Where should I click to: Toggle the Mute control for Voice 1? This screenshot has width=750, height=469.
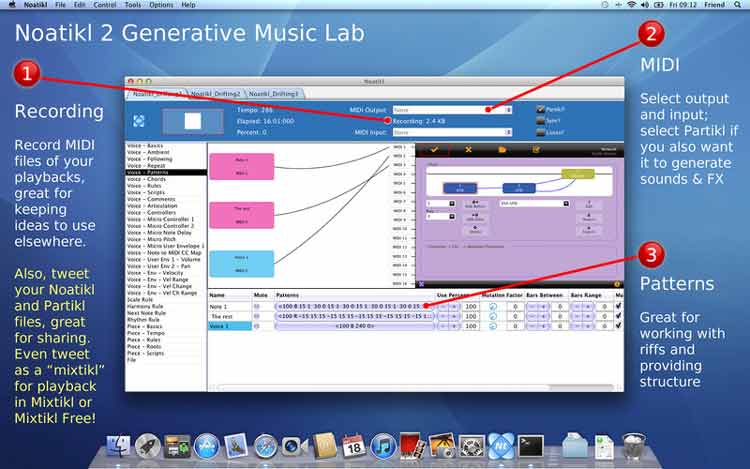click(x=257, y=326)
